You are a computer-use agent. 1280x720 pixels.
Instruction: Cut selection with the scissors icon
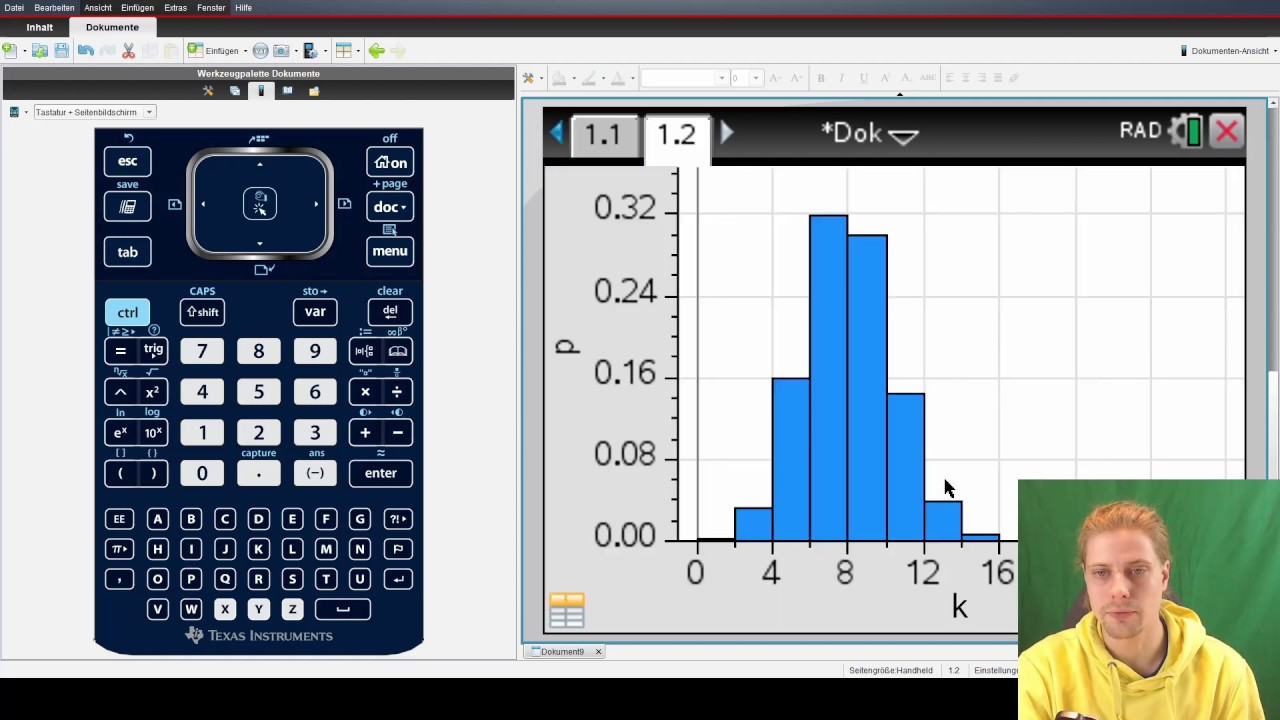click(128, 51)
